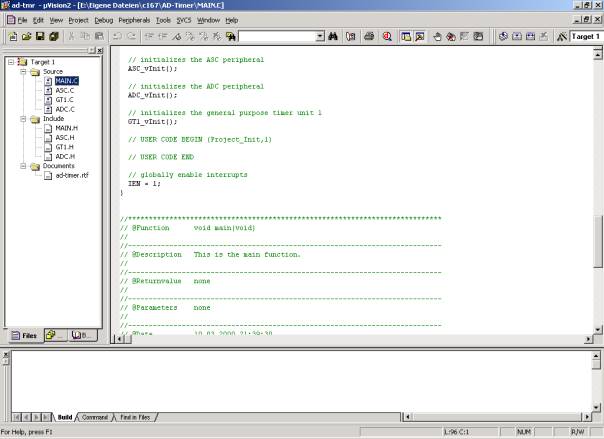Screen dimensions: 604x439
Task: Click the editor vertical scrollbar thumb
Action: (598, 241)
